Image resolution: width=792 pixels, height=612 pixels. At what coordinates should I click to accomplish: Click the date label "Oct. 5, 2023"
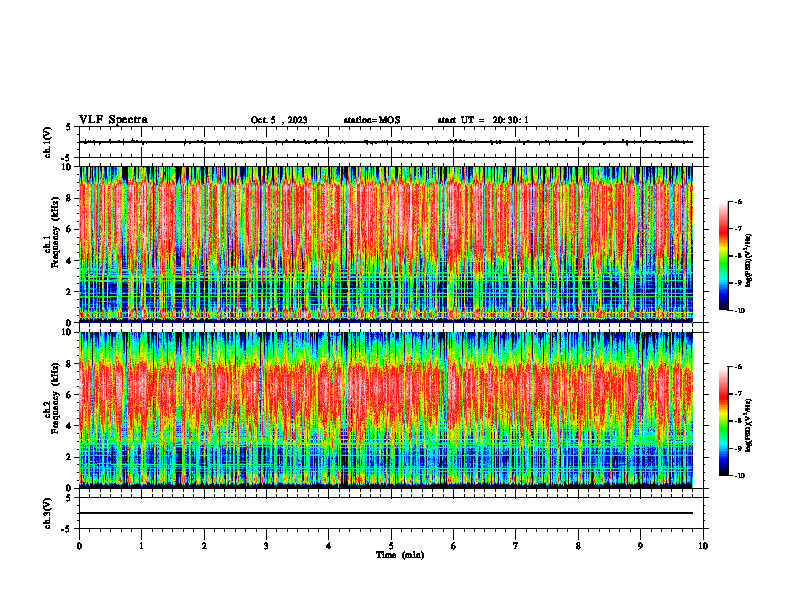(279, 120)
